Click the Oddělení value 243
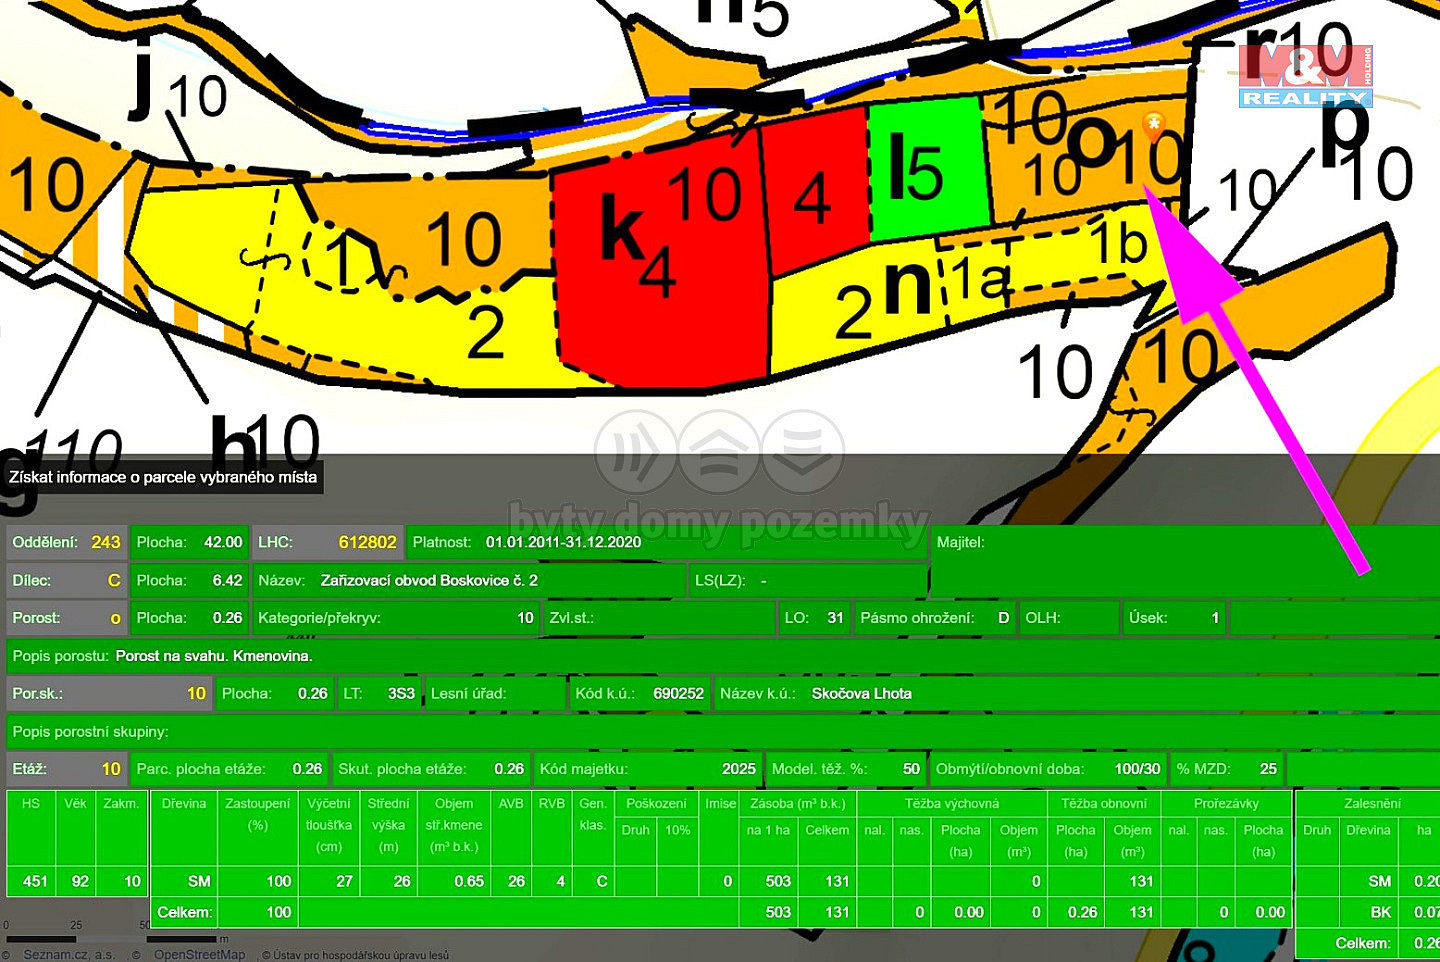The image size is (1440, 962). [105, 542]
